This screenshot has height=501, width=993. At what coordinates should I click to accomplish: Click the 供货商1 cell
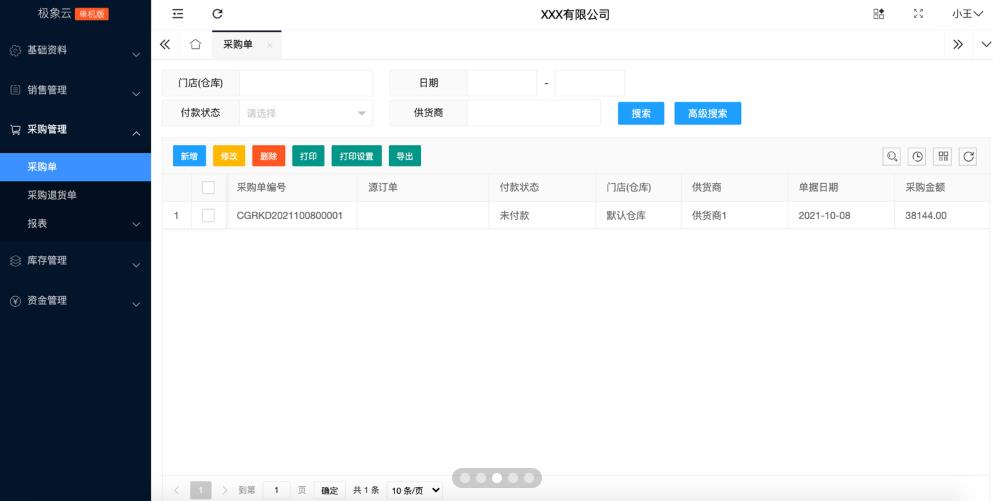tap(735, 215)
